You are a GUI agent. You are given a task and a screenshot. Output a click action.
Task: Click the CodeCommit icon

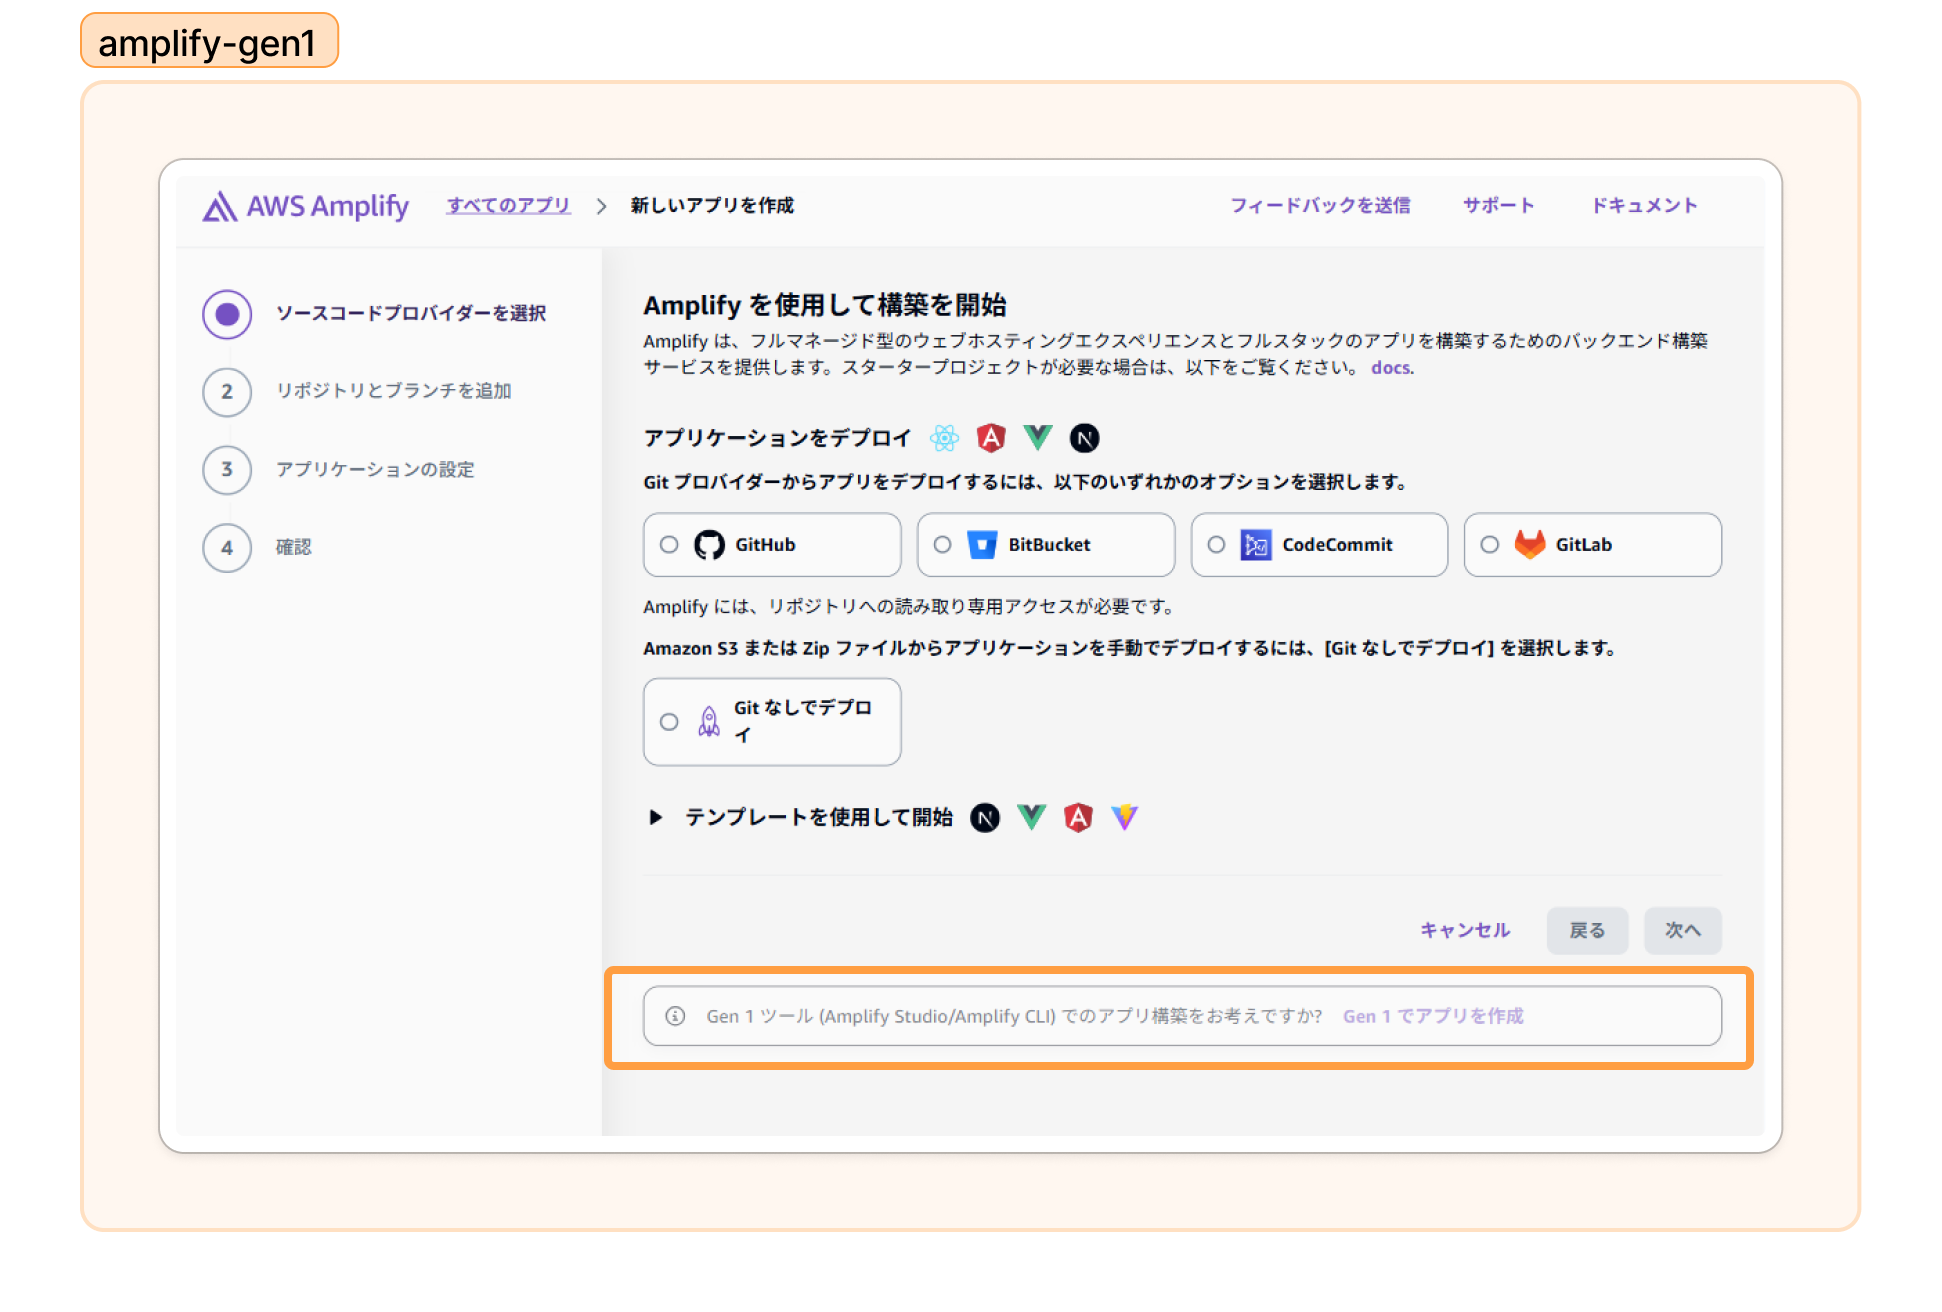(x=1256, y=545)
